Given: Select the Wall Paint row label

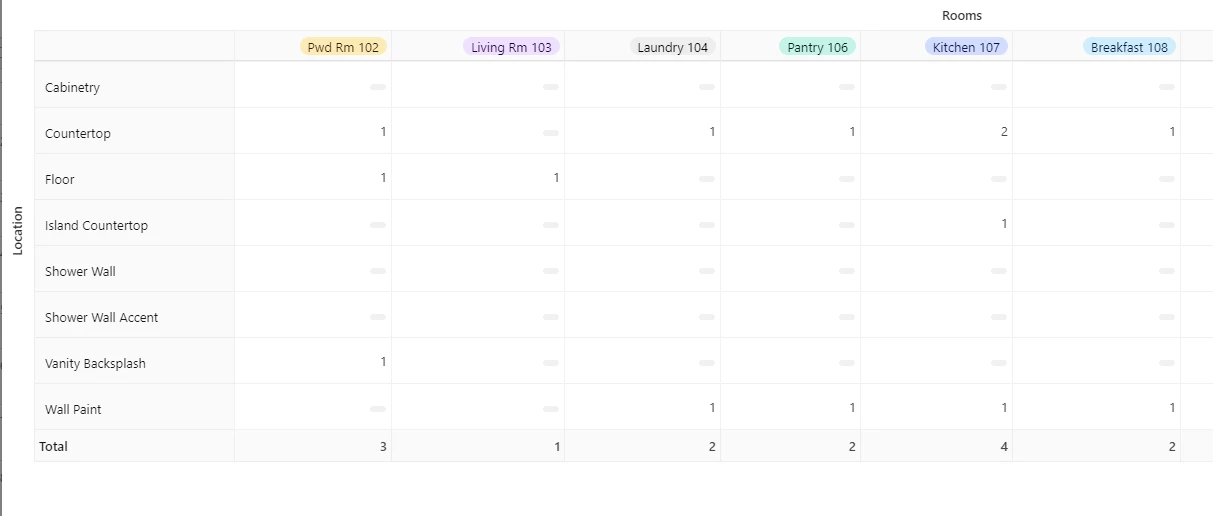Looking at the screenshot, I should 73,409.
